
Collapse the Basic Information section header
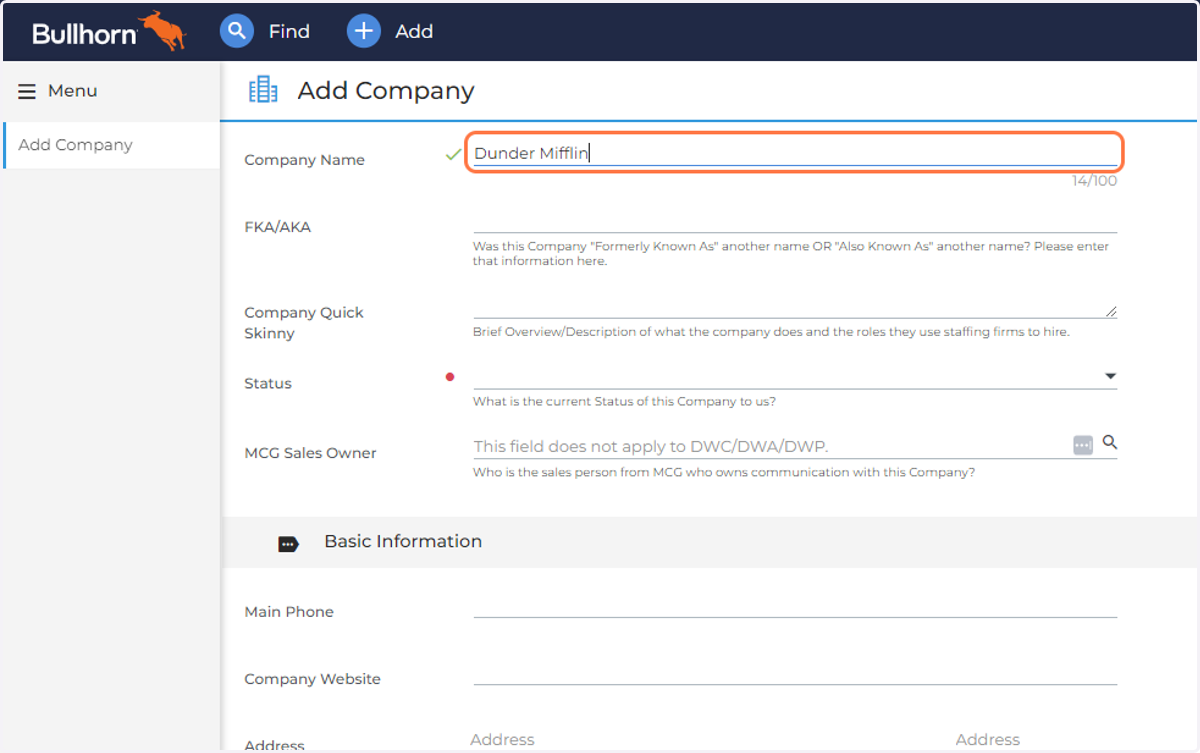[x=710, y=542]
